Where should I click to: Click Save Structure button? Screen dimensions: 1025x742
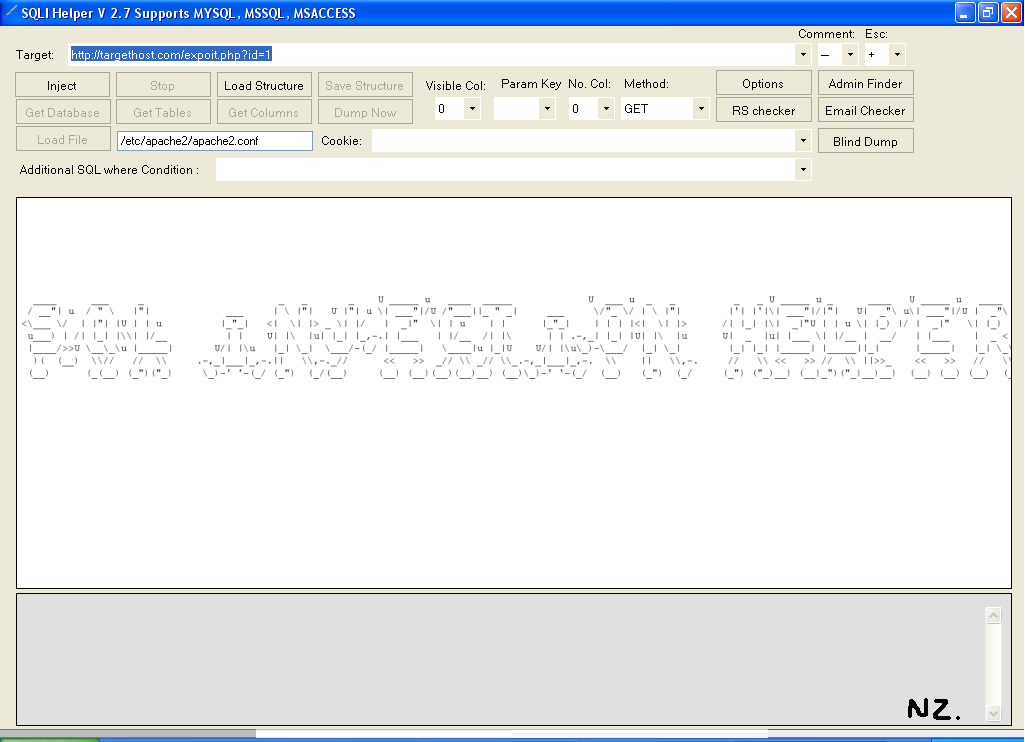point(365,86)
